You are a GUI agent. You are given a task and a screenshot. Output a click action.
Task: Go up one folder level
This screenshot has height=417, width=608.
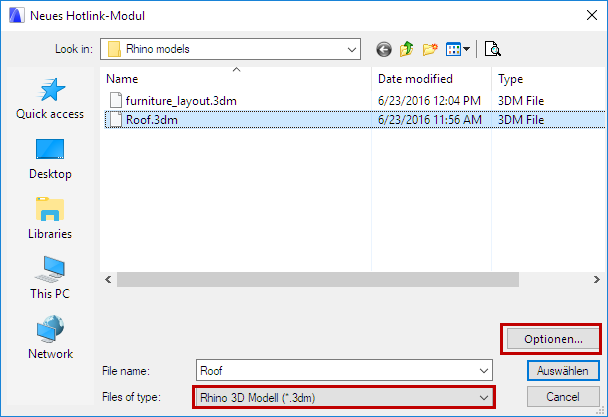[407, 49]
